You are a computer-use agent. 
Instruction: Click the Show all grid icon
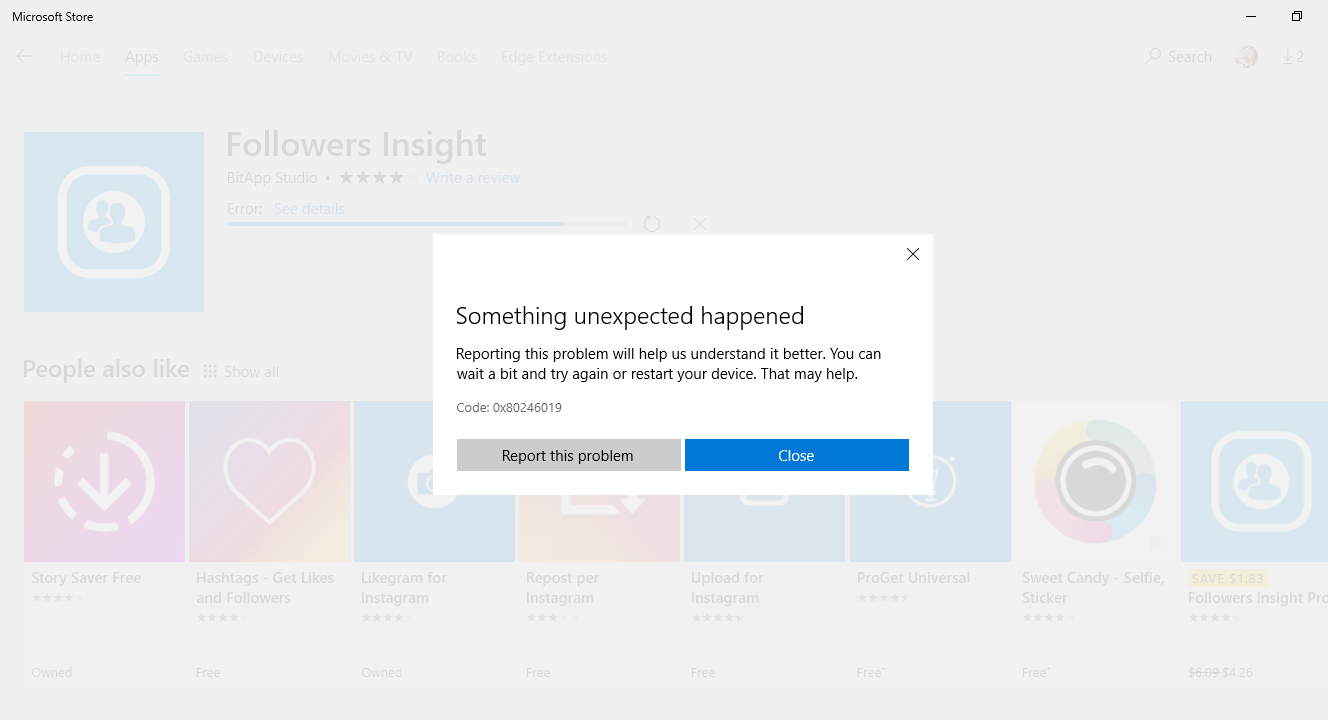[210, 372]
